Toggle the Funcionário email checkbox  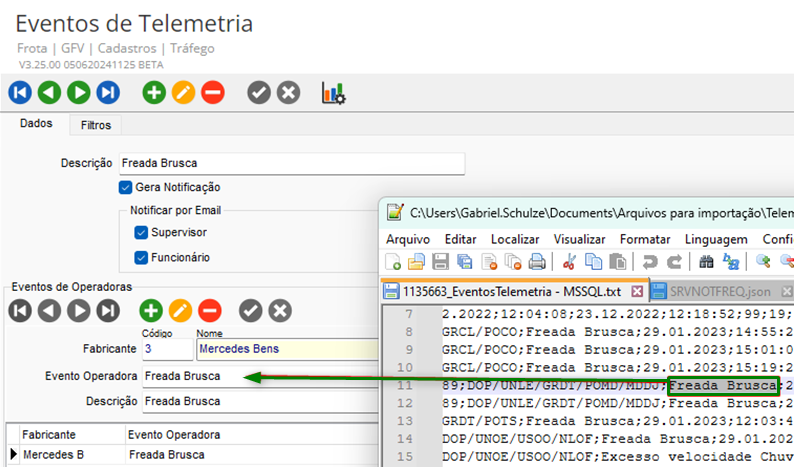(141, 257)
